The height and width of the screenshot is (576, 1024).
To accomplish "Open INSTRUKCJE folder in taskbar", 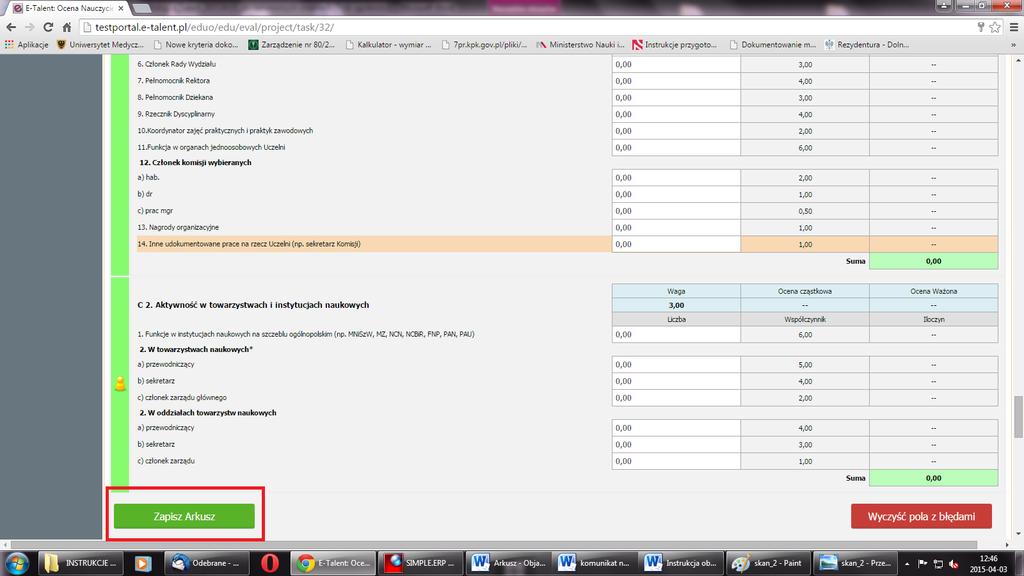I will (x=80, y=563).
